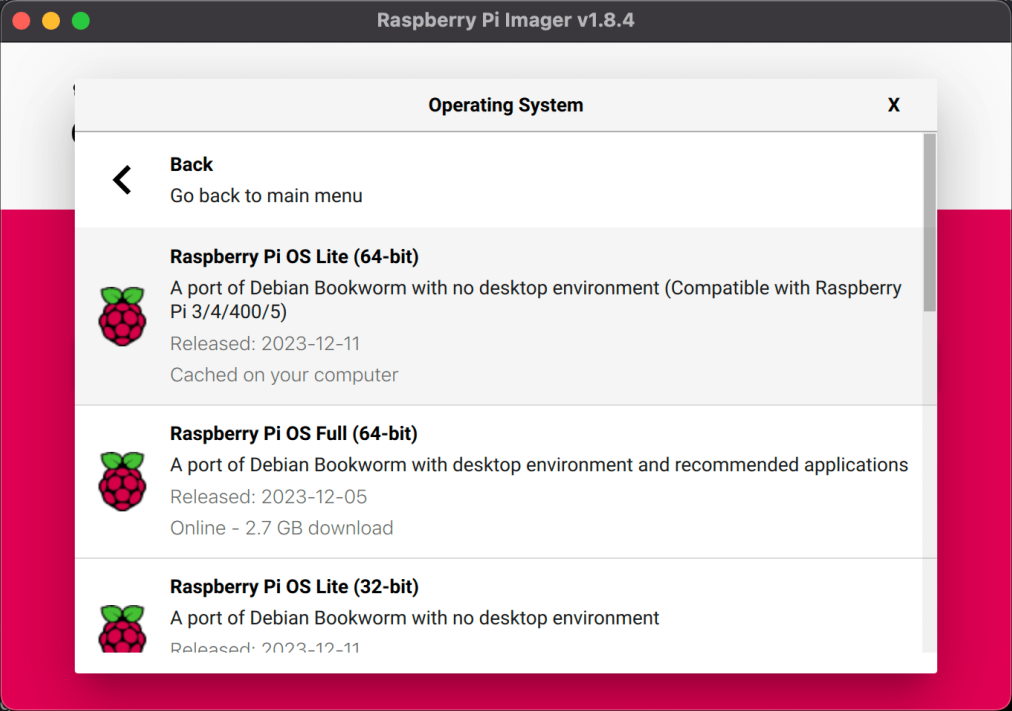This screenshot has width=1012, height=711.
Task: Click 'Online - 2.7 GB download' text
Action: (281, 528)
